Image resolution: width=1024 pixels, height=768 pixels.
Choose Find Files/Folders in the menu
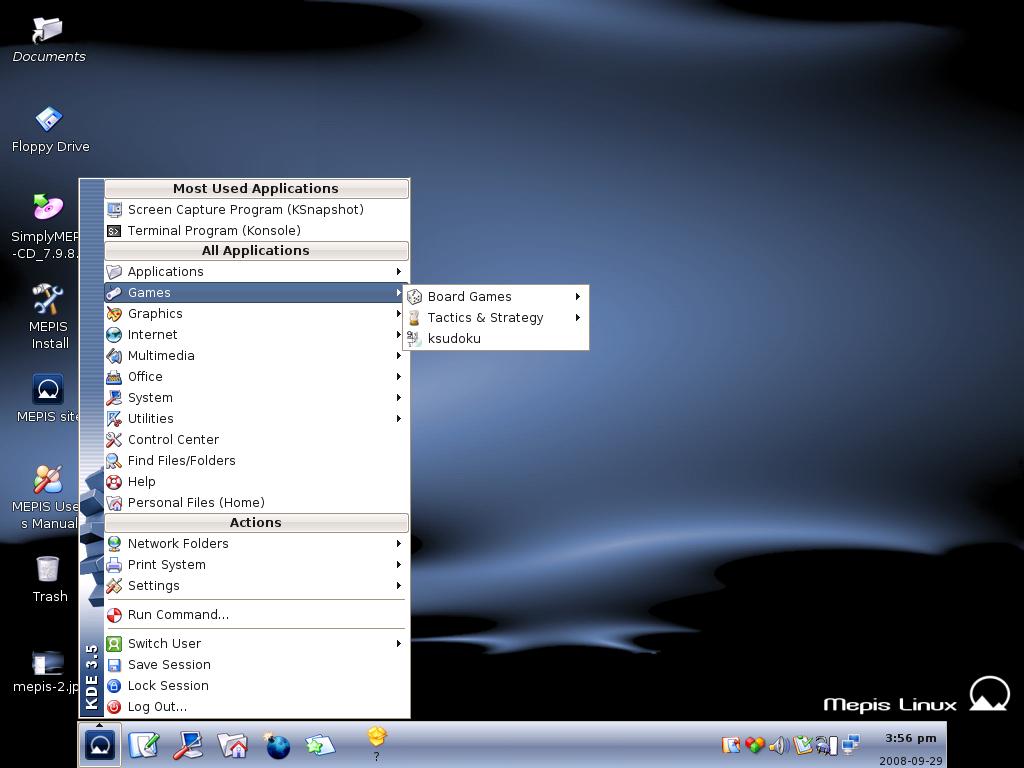[x=257, y=460]
